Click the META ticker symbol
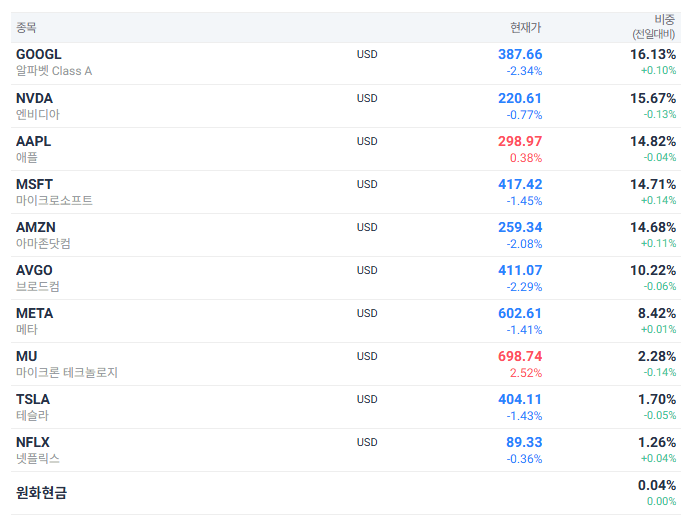 coord(34,313)
